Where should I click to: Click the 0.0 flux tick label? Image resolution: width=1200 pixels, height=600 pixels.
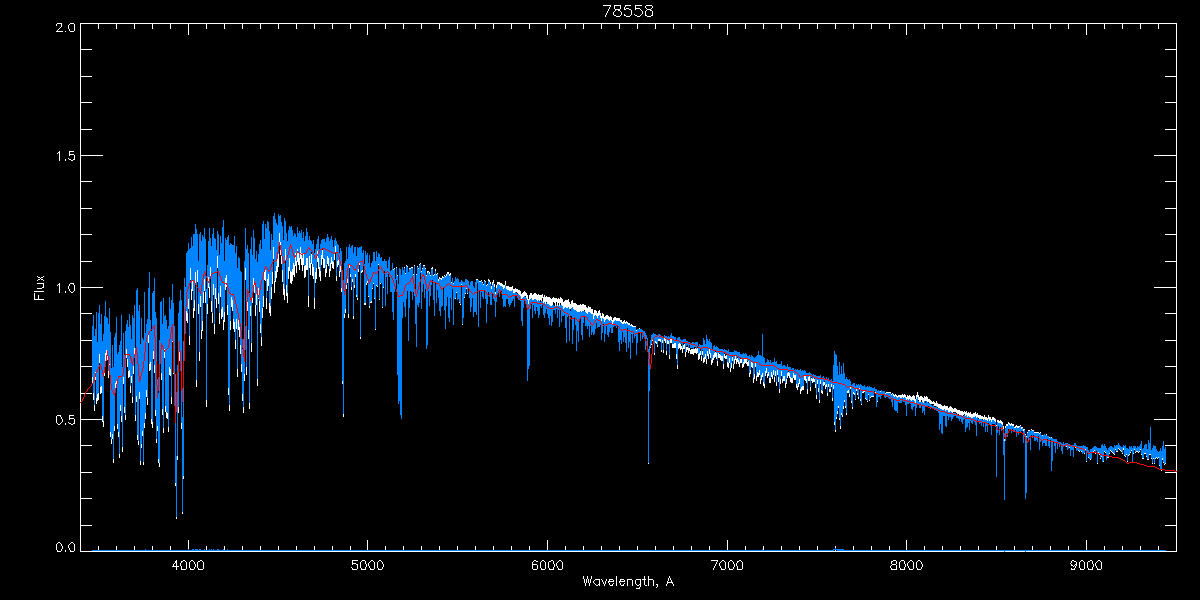(x=64, y=547)
